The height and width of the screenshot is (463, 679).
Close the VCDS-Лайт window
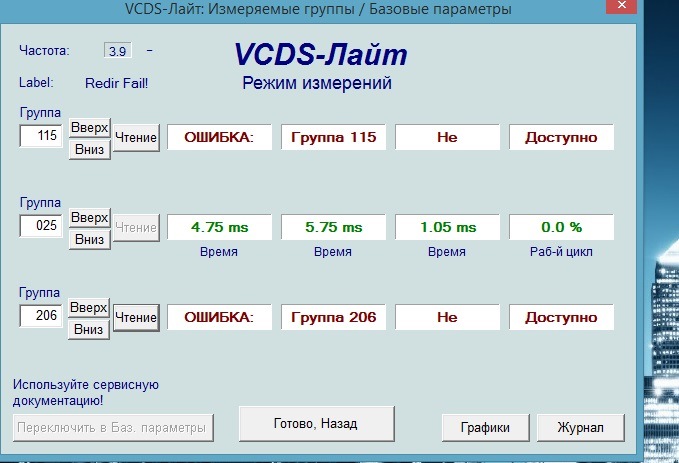(x=621, y=6)
